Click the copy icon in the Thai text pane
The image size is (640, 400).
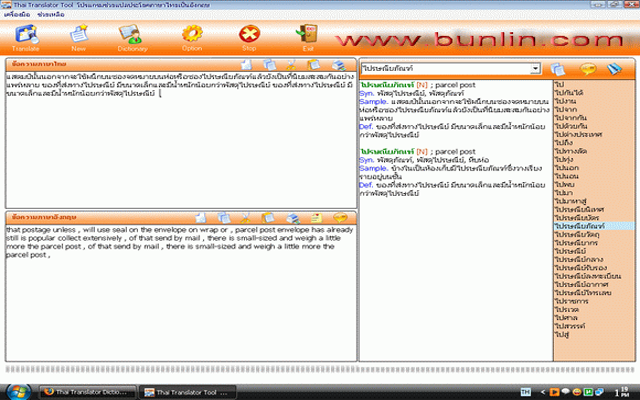269,65
